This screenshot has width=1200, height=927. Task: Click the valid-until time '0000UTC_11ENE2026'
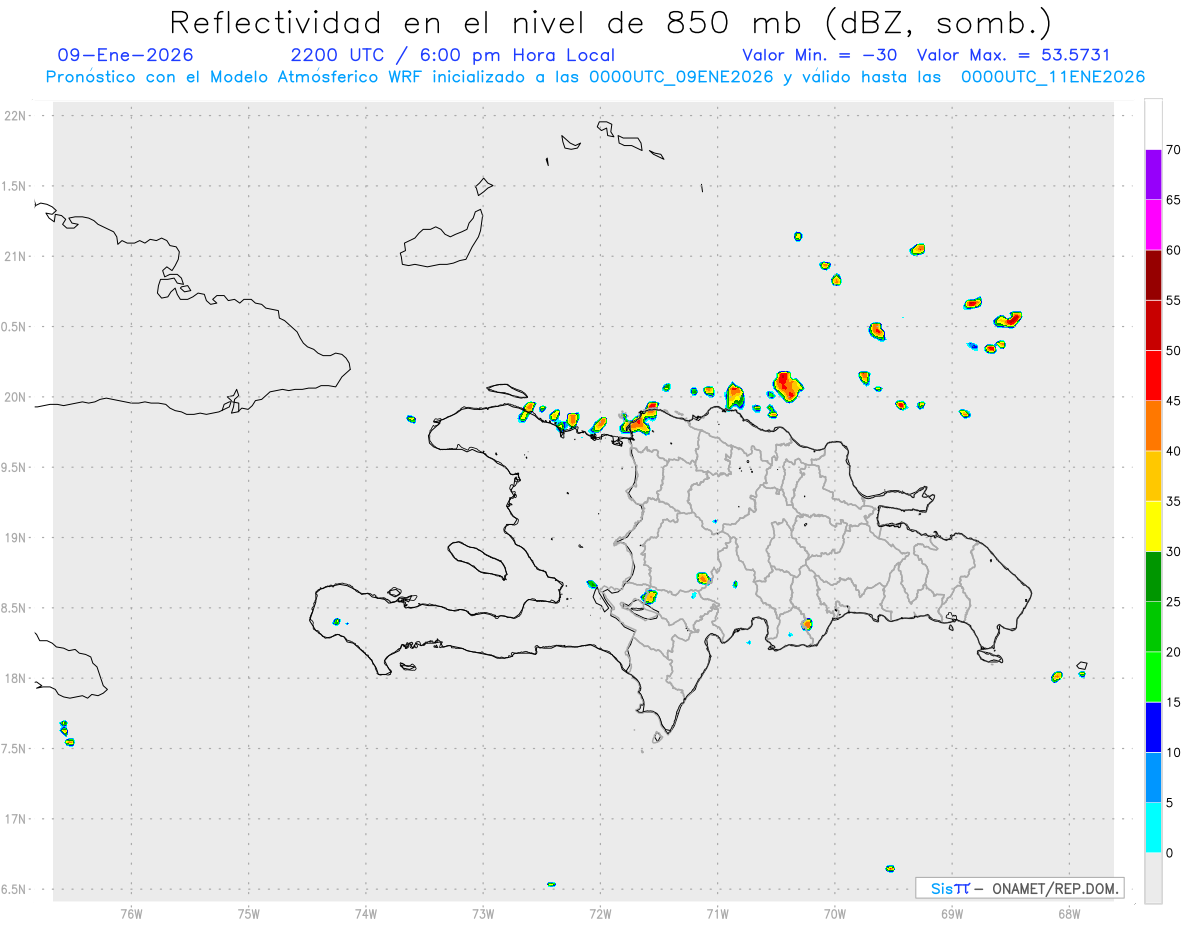[x=1053, y=77]
